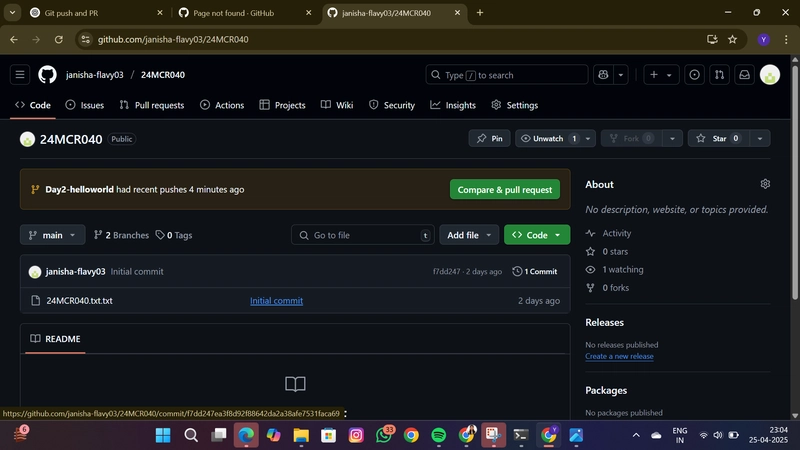This screenshot has width=800, height=450.
Task: Open the GitHub global navigation hamburger menu
Action: click(20, 75)
